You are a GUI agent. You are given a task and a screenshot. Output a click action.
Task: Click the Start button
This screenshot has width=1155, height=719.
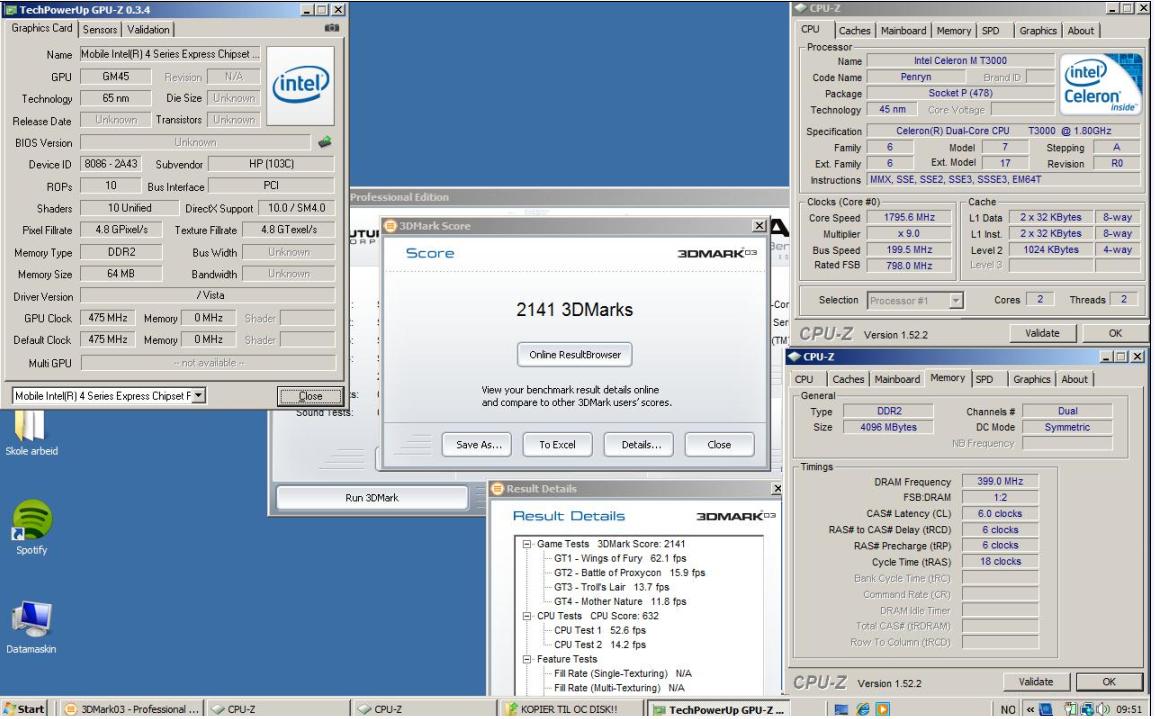(x=24, y=709)
